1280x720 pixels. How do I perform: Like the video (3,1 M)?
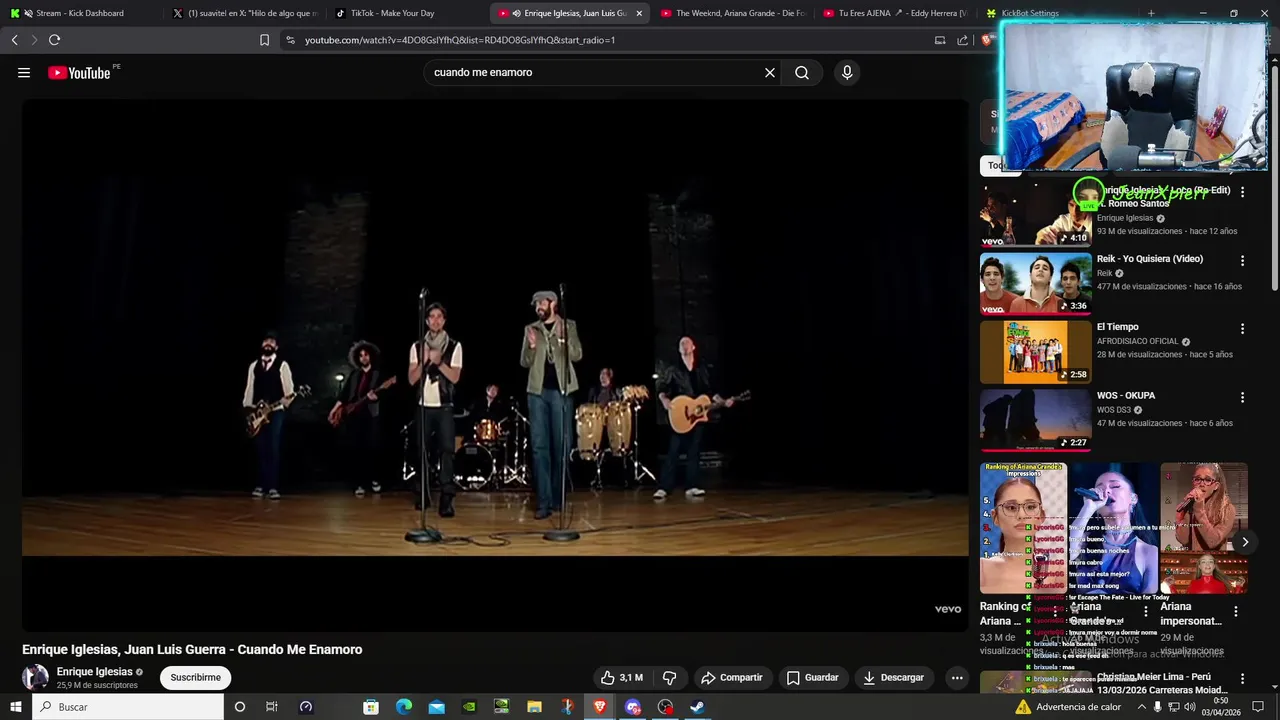click(x=621, y=678)
